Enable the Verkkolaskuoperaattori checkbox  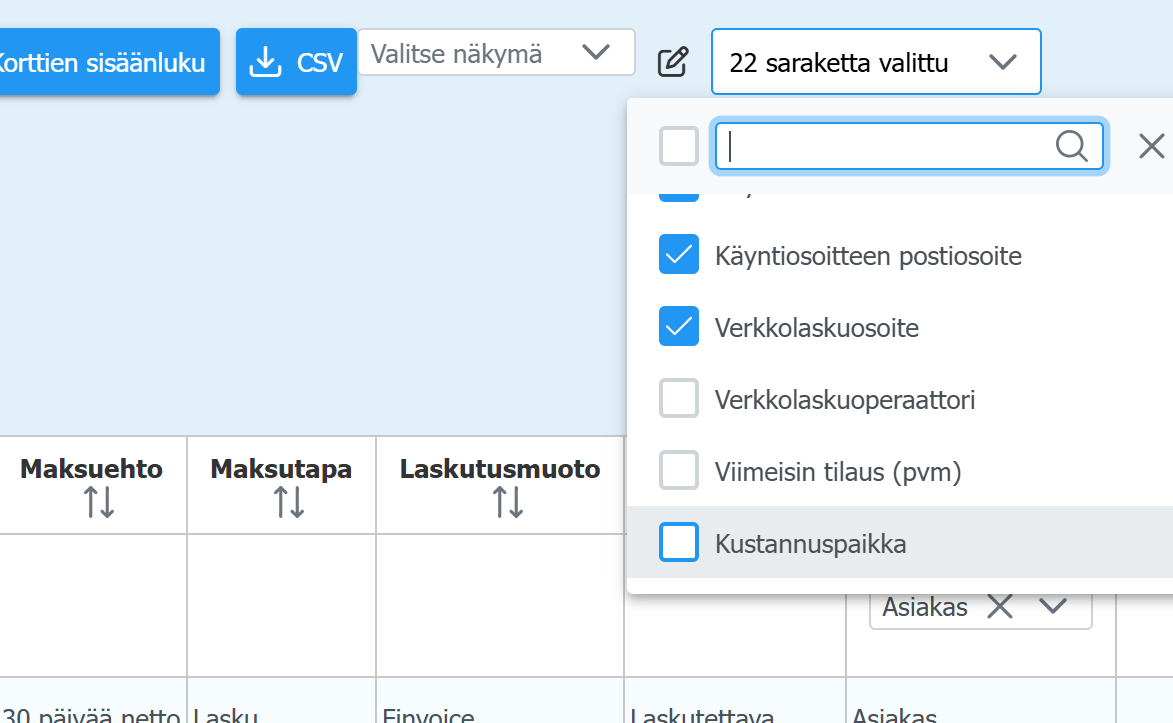pos(679,399)
